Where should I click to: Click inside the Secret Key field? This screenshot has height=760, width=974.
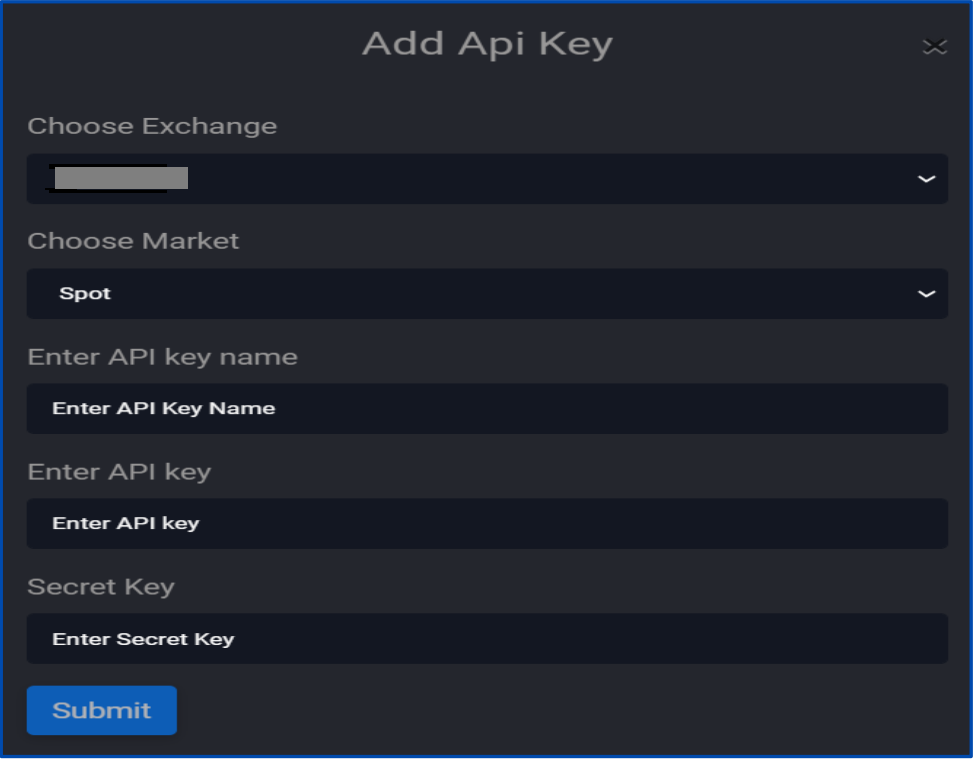point(487,638)
